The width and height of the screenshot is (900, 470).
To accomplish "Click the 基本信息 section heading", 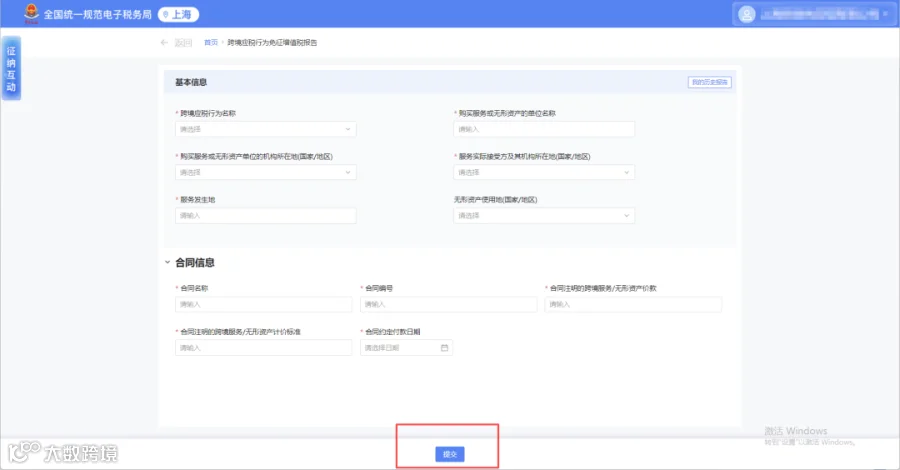I will point(191,82).
